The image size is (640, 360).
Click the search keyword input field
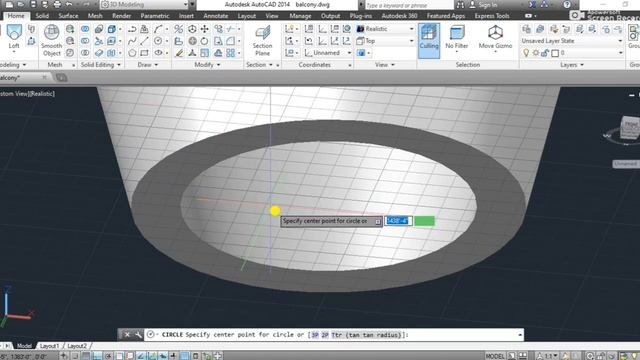(x=408, y=5)
